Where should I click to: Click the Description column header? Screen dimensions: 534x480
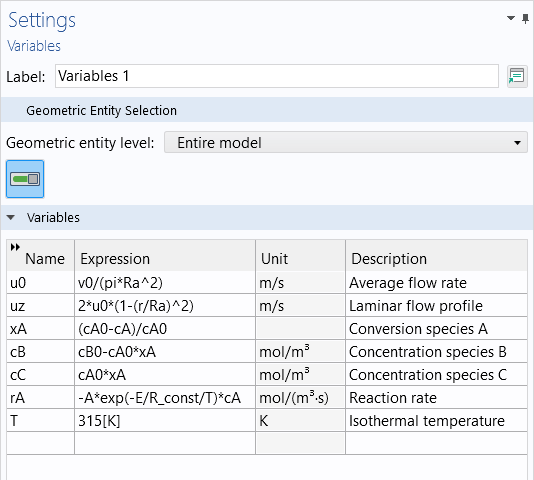436,256
